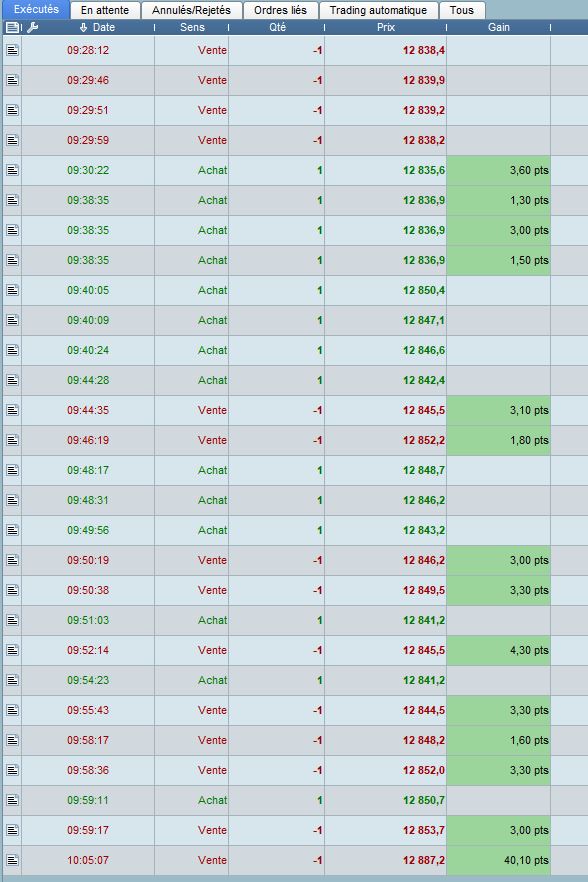Viewport: 588px width, 882px height.
Task: Select the 1,80 pts gain cell
Action: coord(499,440)
